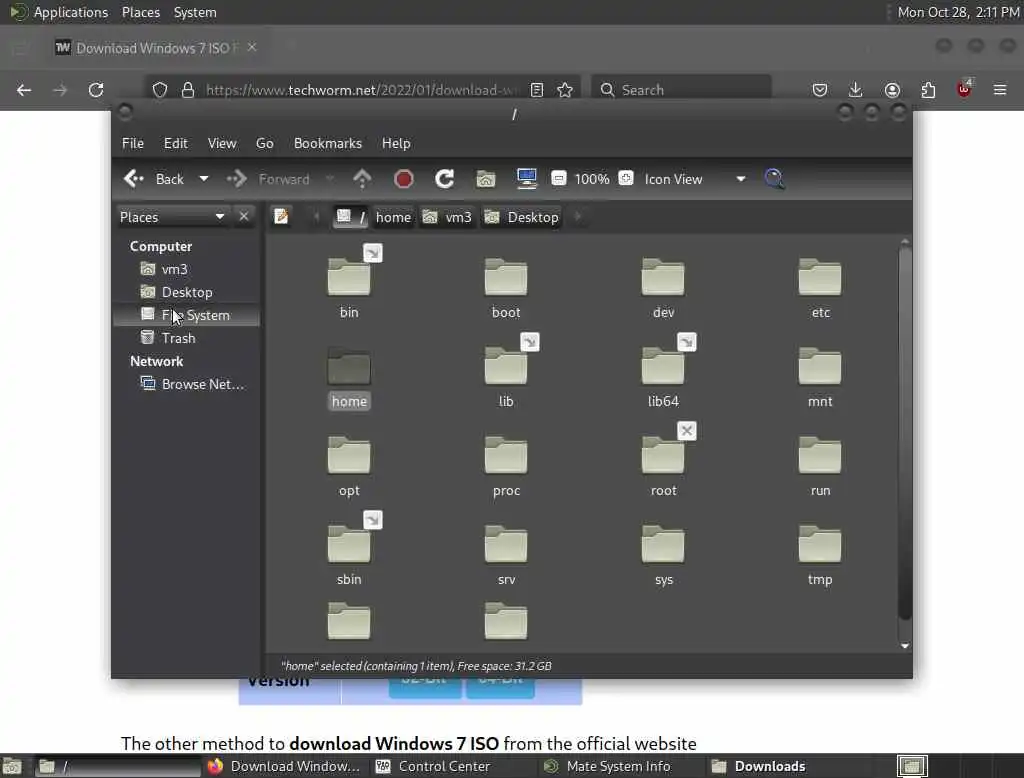The height and width of the screenshot is (778, 1024).
Task: Click the file manager vertical scrollbar
Action: (x=904, y=432)
